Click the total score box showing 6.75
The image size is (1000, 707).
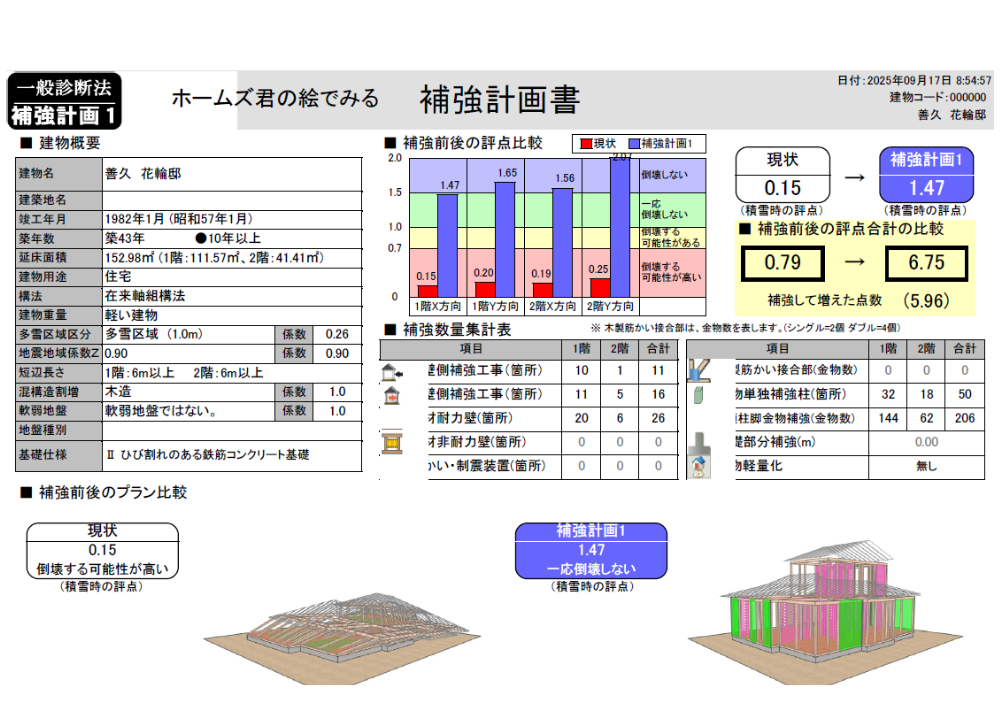point(926,263)
